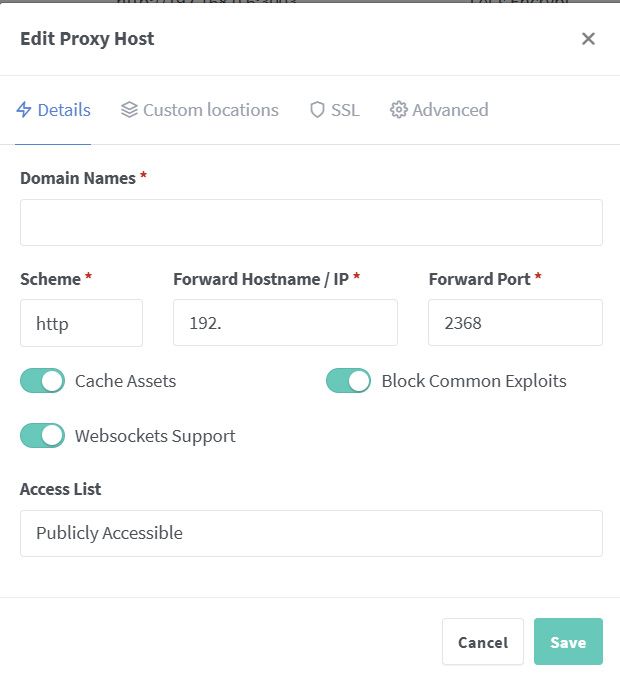Select the Details tab

pos(63,110)
